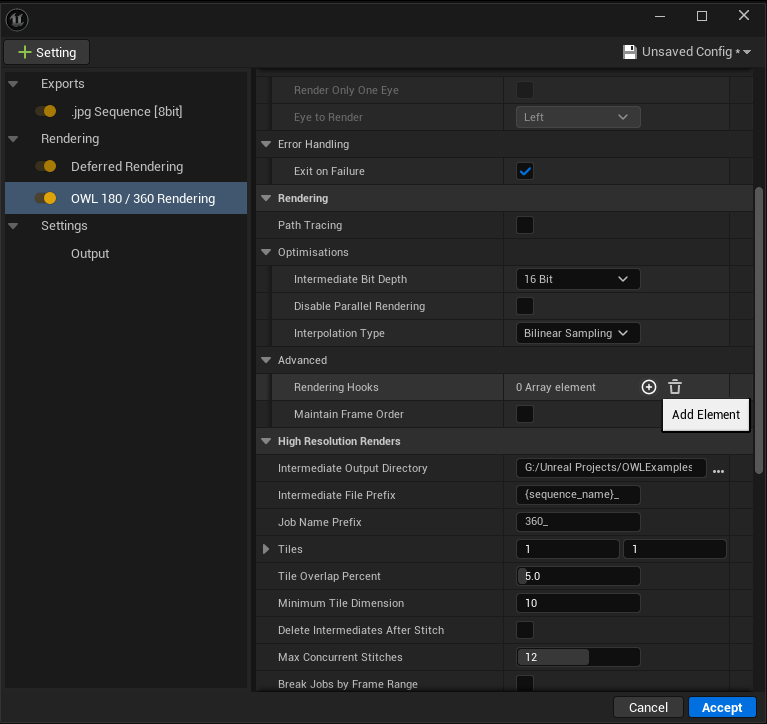Check the Maintain Frame Order checkbox
The height and width of the screenshot is (724, 767).
(525, 414)
